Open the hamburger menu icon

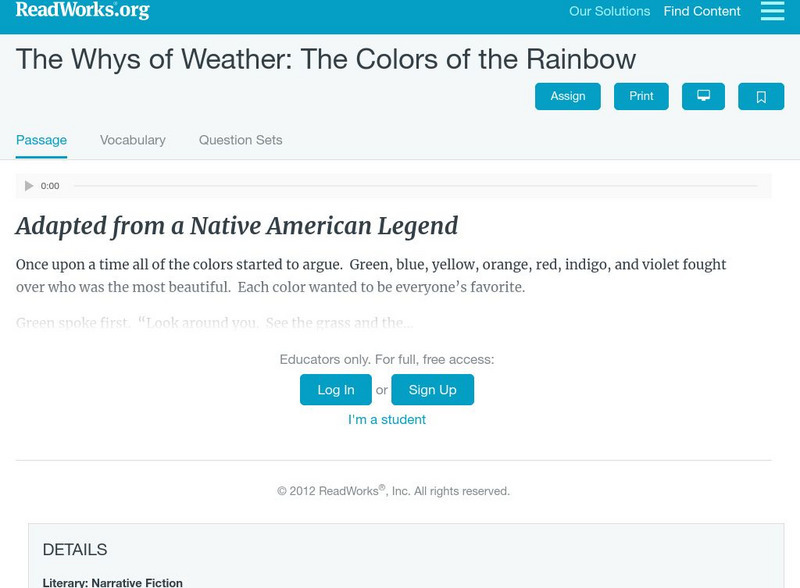[772, 11]
